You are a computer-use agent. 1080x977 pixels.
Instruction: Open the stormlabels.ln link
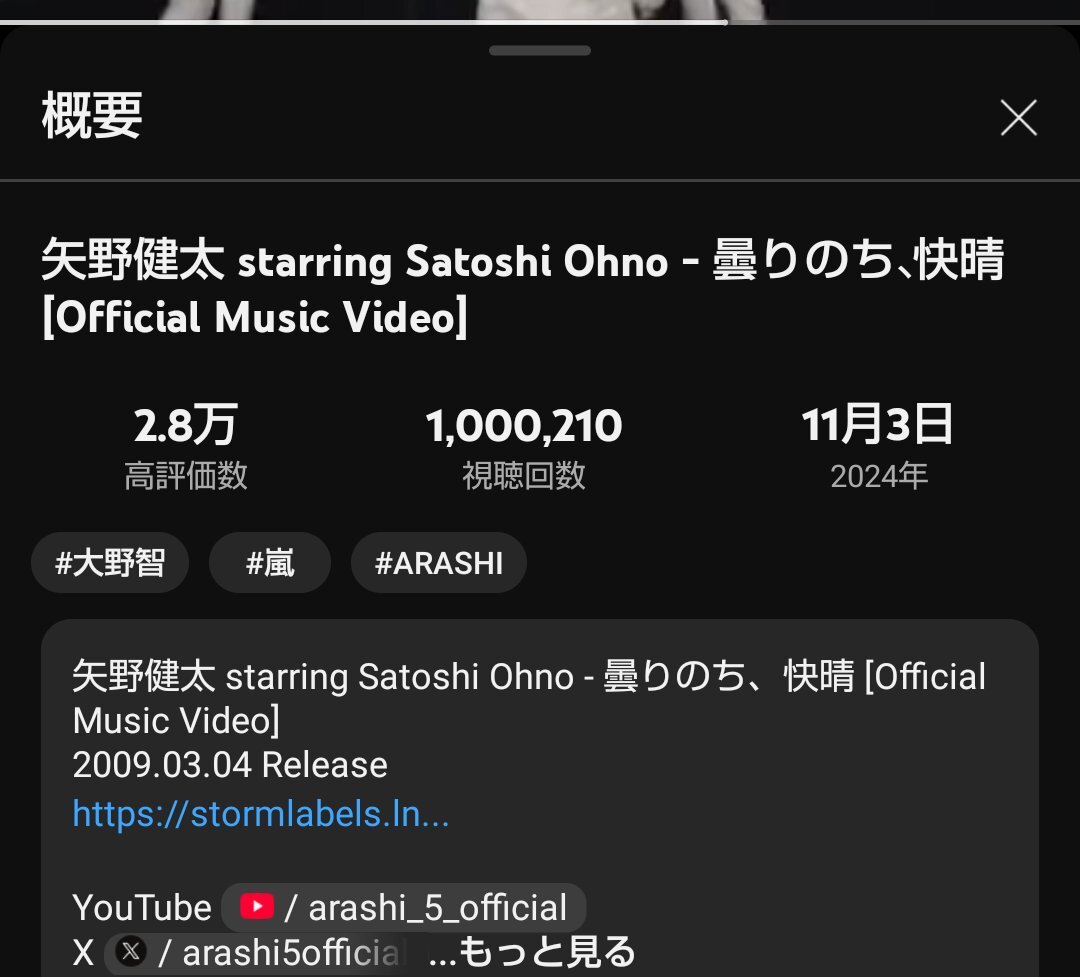point(261,814)
